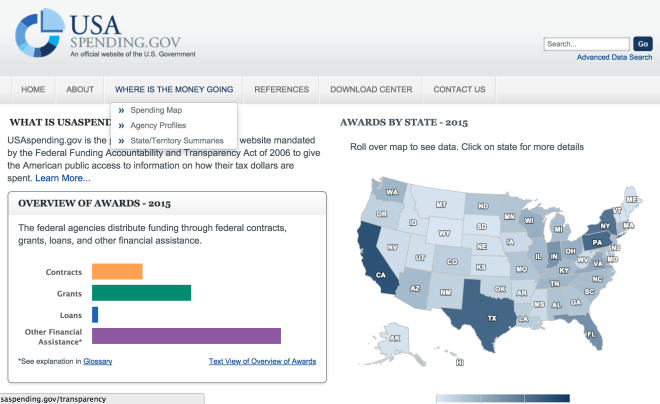Choose State/Territory Summaries menu entry
Screen dimensions: 660x404
tap(177, 141)
